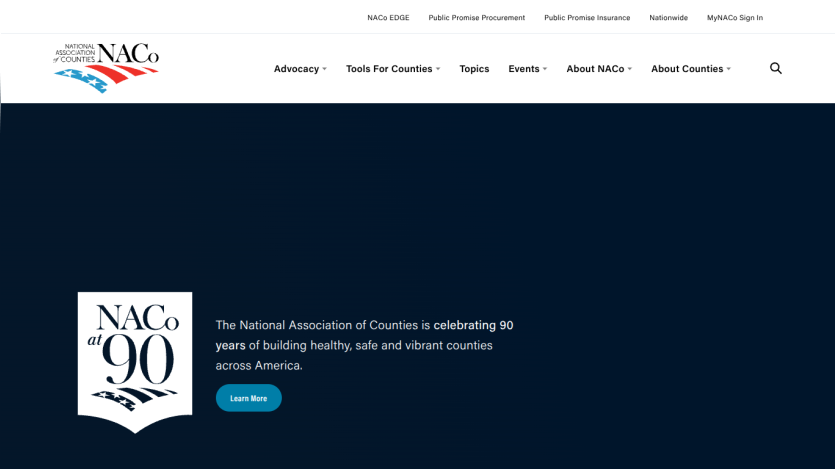
Task: Go to MyNACo Sign In
Action: [735, 18]
